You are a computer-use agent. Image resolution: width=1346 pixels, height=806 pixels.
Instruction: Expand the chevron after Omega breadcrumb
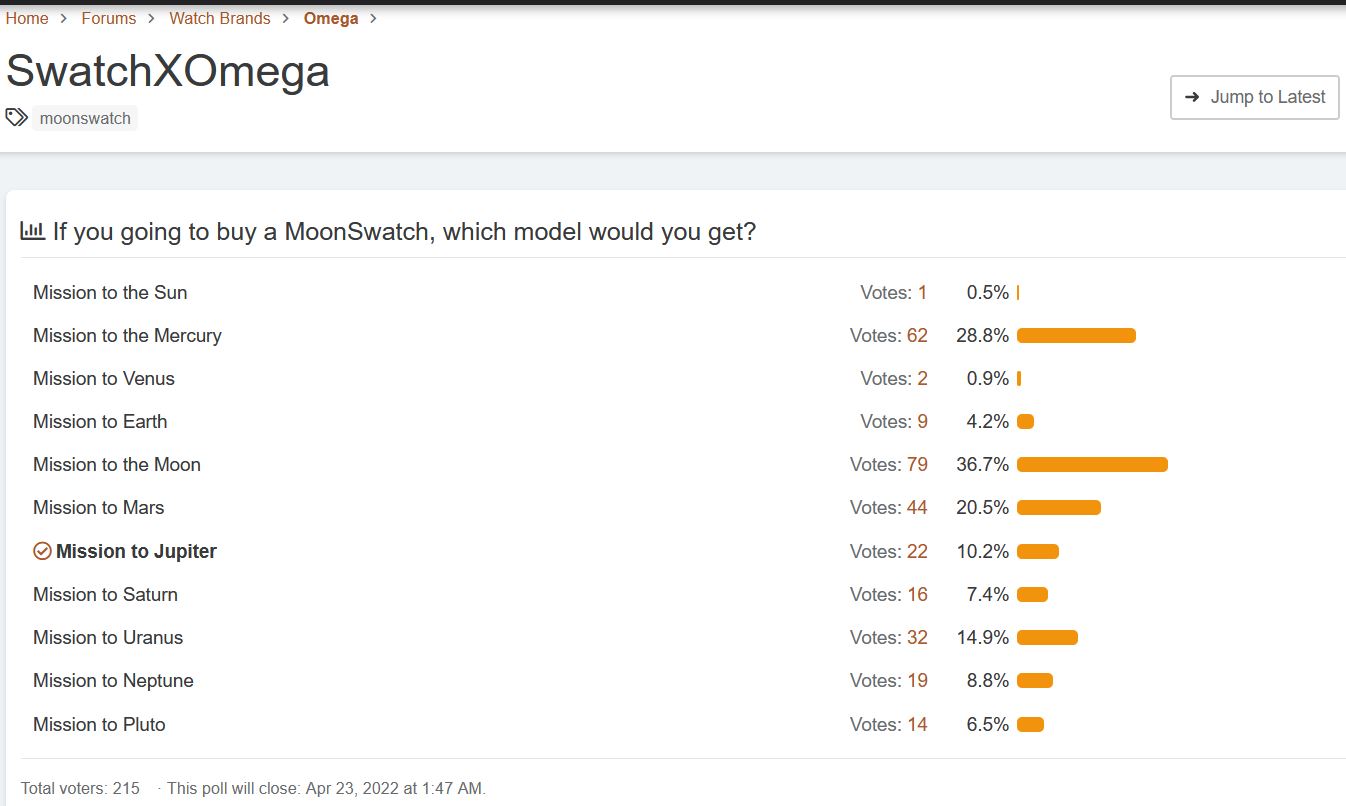click(374, 18)
